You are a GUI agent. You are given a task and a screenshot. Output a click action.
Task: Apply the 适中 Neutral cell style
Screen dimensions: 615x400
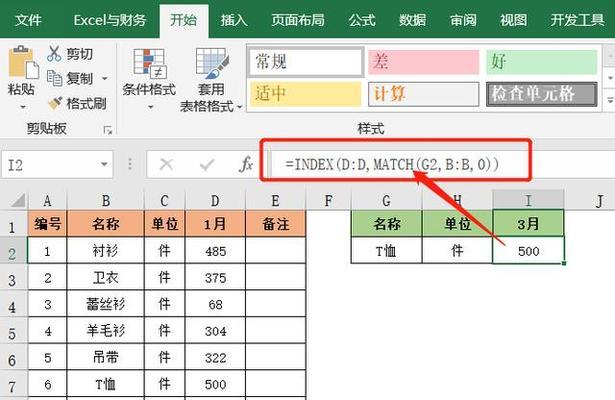click(306, 94)
